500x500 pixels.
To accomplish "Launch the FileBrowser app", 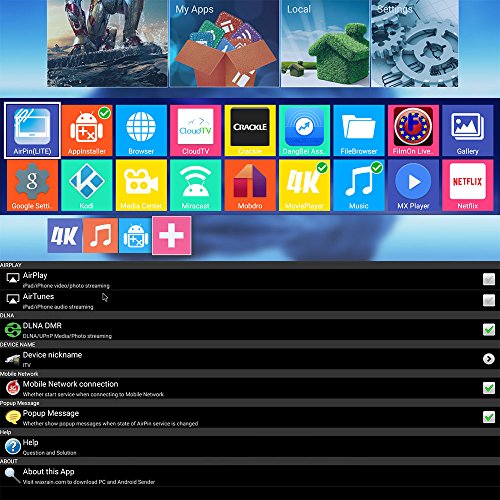I will (x=359, y=130).
